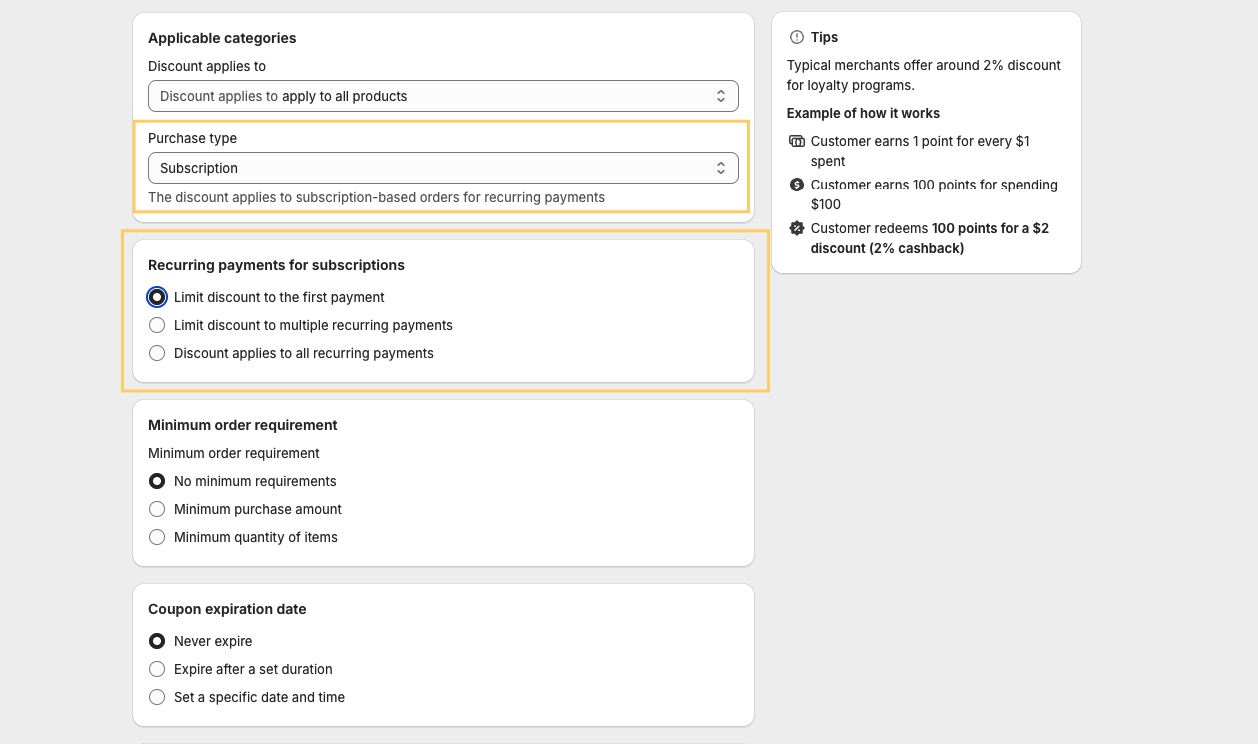The height and width of the screenshot is (744, 1258).
Task: Click the info icon beside Tips
Action: [797, 37]
